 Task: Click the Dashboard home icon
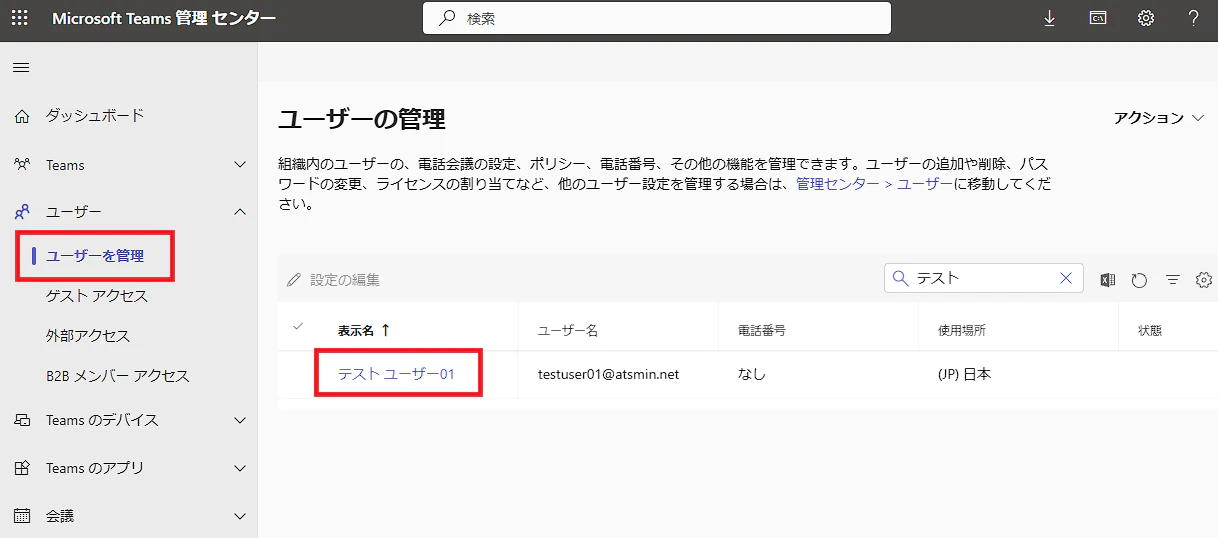[x=22, y=116]
